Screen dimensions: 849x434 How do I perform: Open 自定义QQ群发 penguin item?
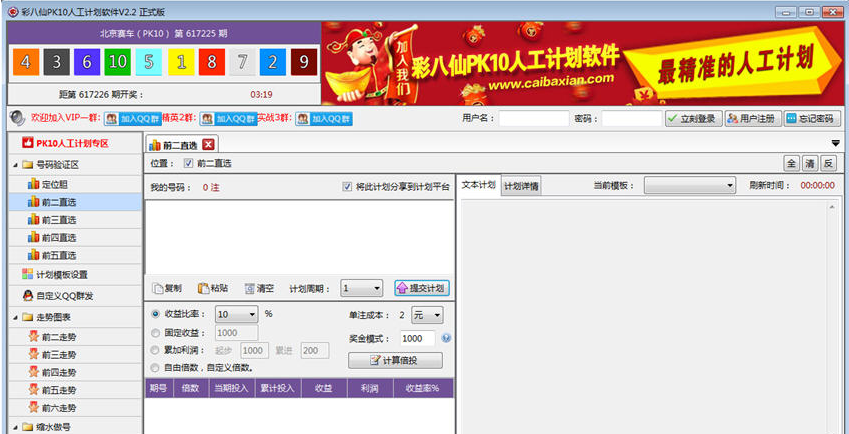[76, 296]
